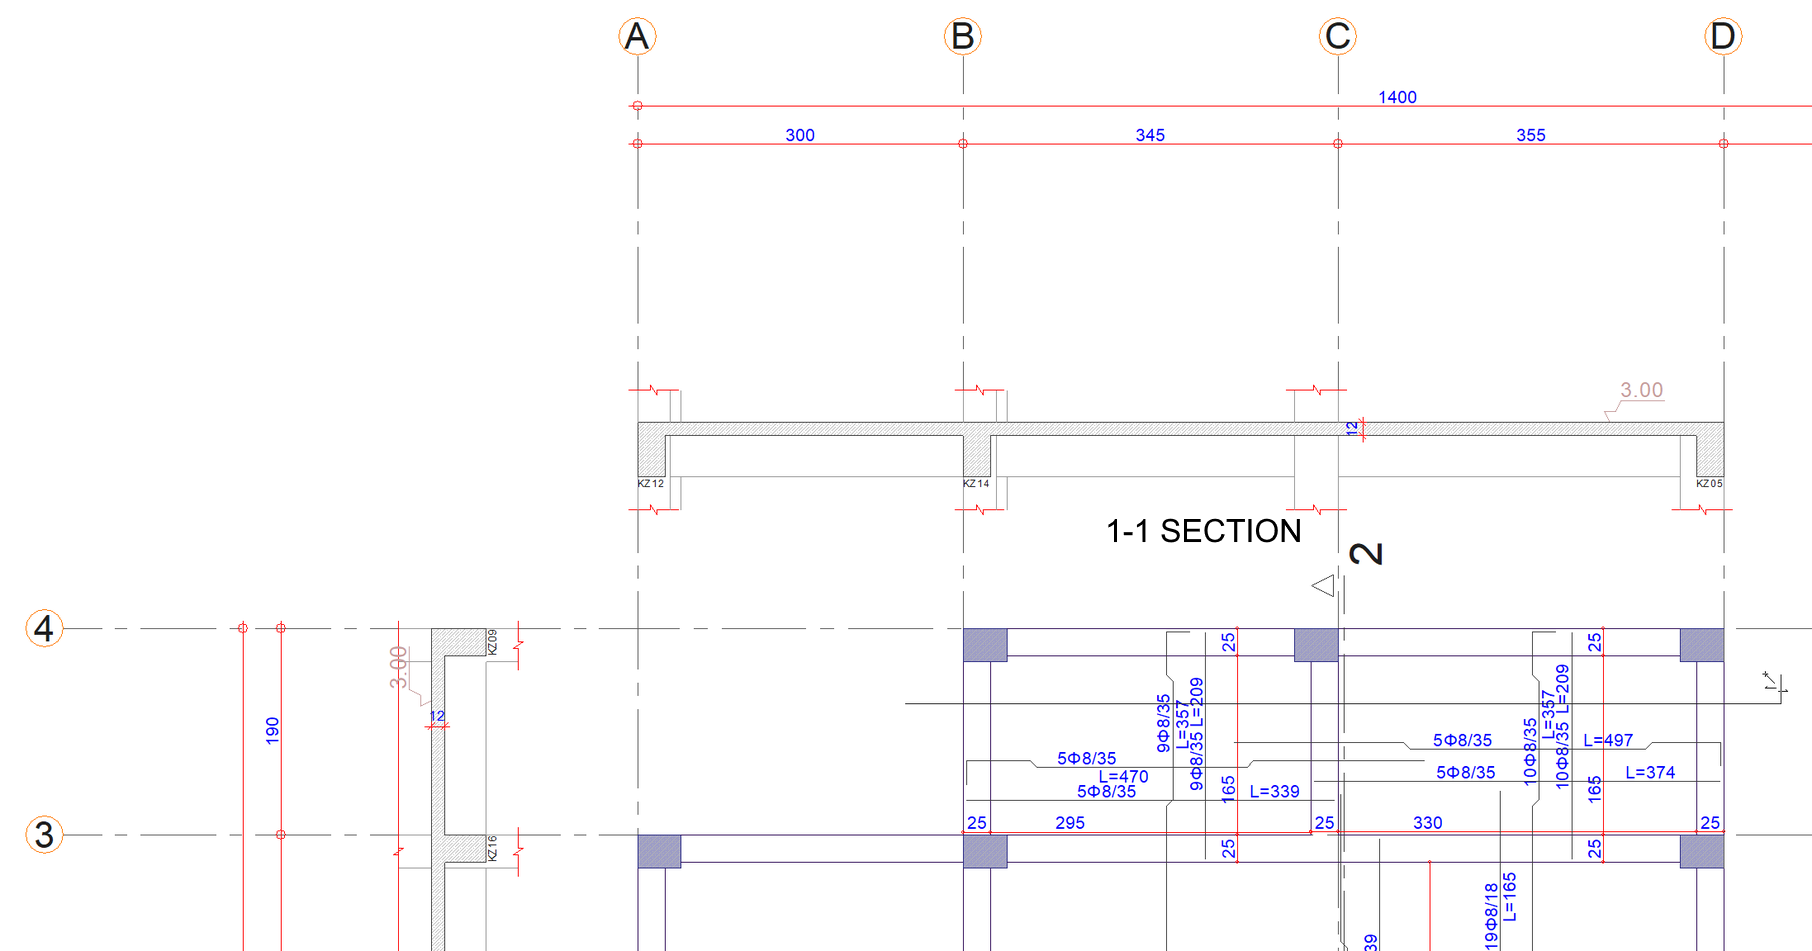Select grid bubble B at the top
Screen dimensions: 1812x951
pyautogui.click(x=962, y=36)
